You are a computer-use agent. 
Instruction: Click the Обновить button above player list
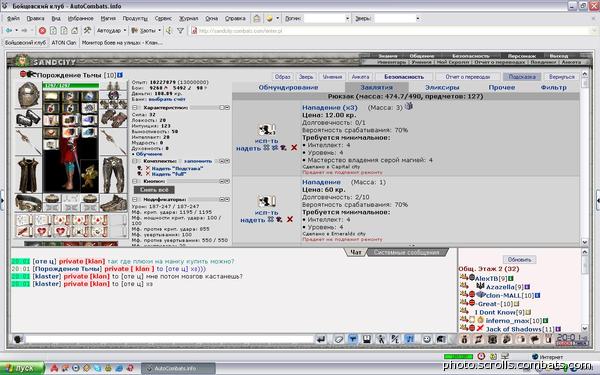click(x=519, y=259)
